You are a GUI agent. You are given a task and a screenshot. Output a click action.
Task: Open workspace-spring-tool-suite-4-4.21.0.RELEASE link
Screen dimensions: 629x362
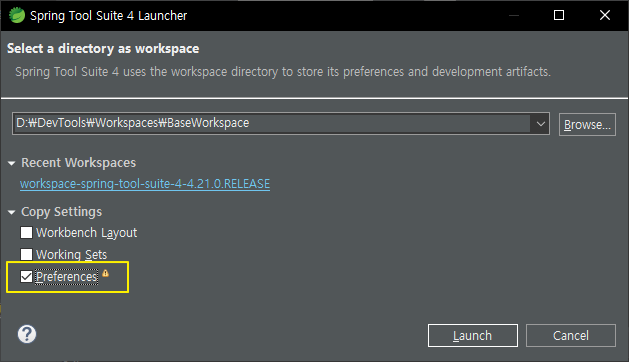(x=145, y=184)
